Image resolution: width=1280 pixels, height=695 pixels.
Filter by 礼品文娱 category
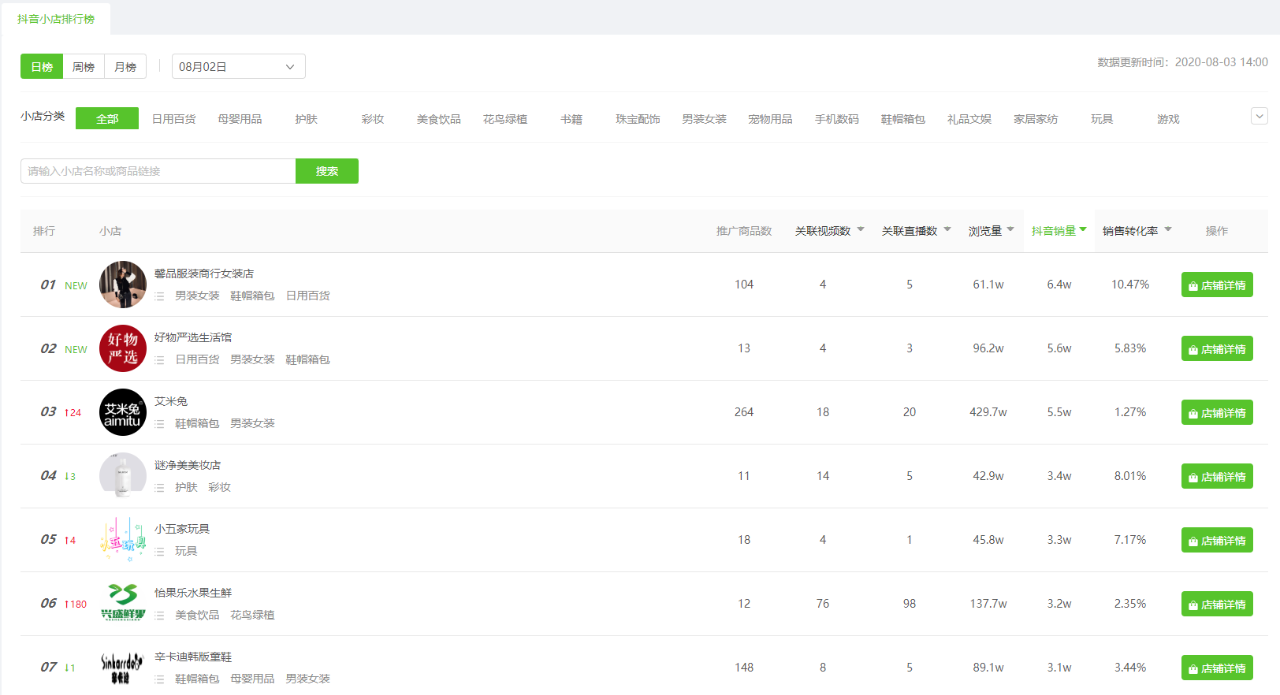pos(969,119)
